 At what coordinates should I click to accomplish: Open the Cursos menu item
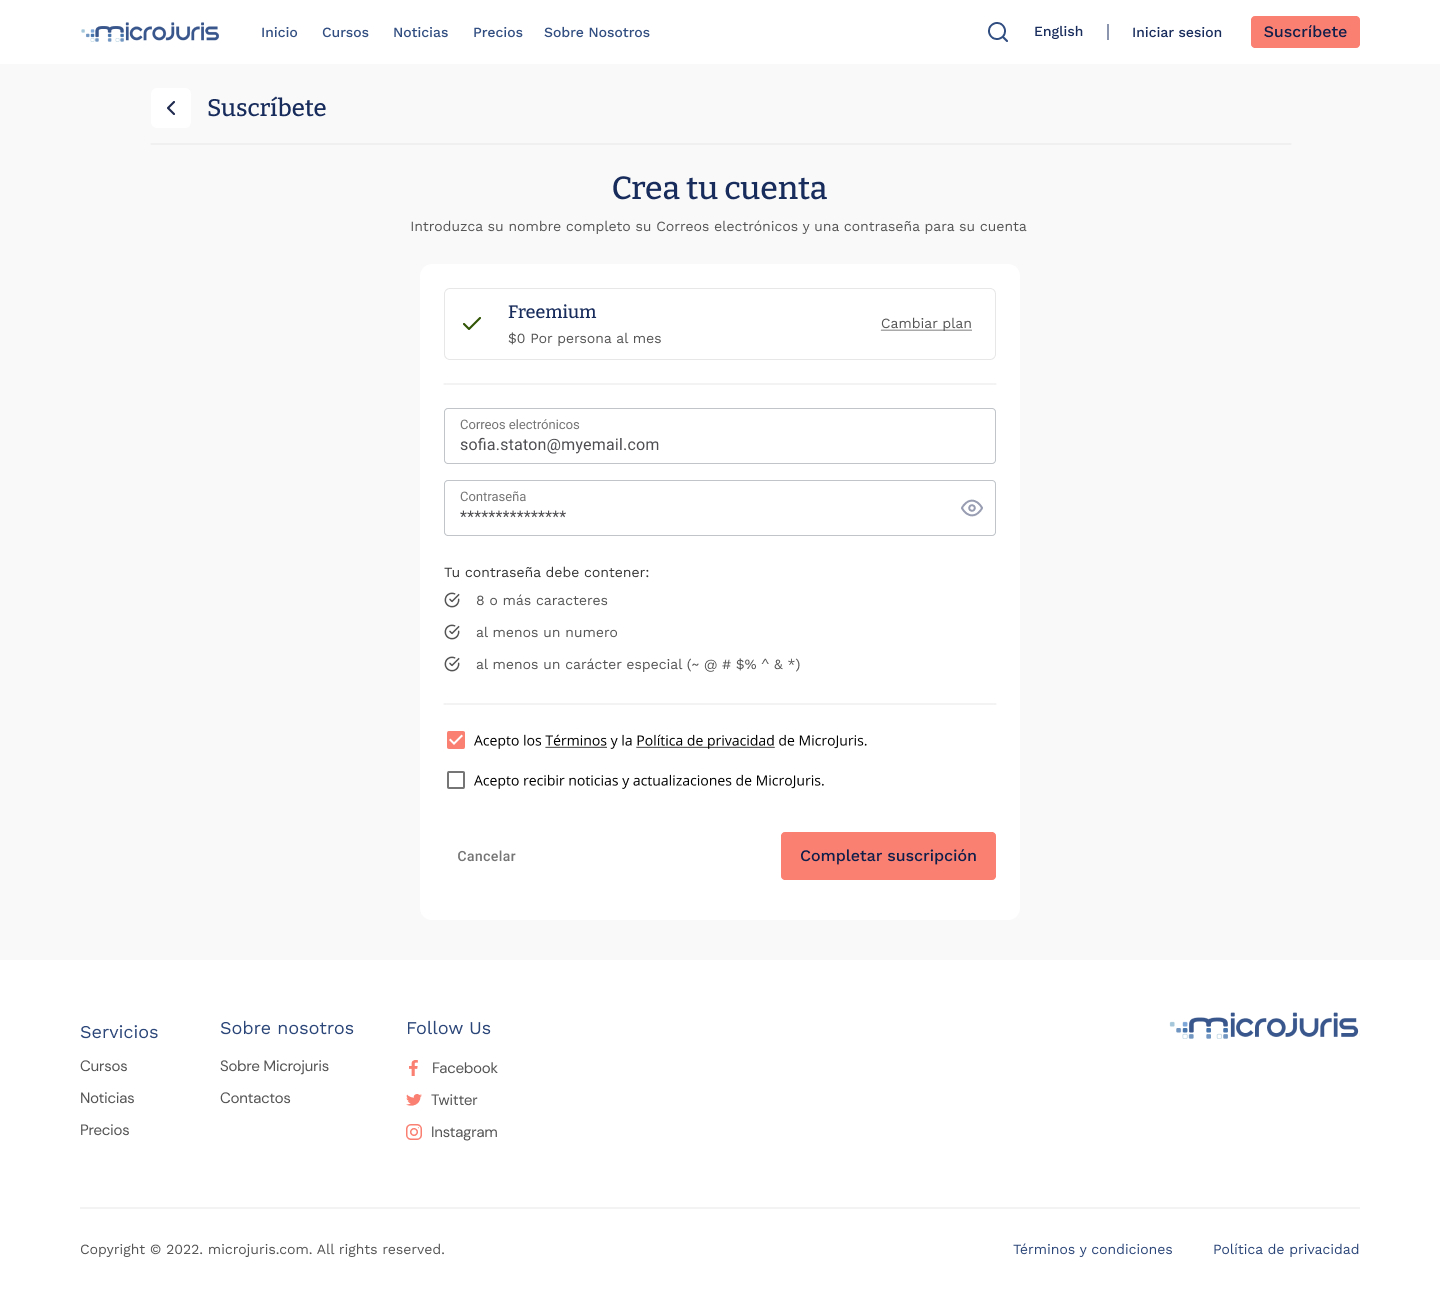point(345,33)
